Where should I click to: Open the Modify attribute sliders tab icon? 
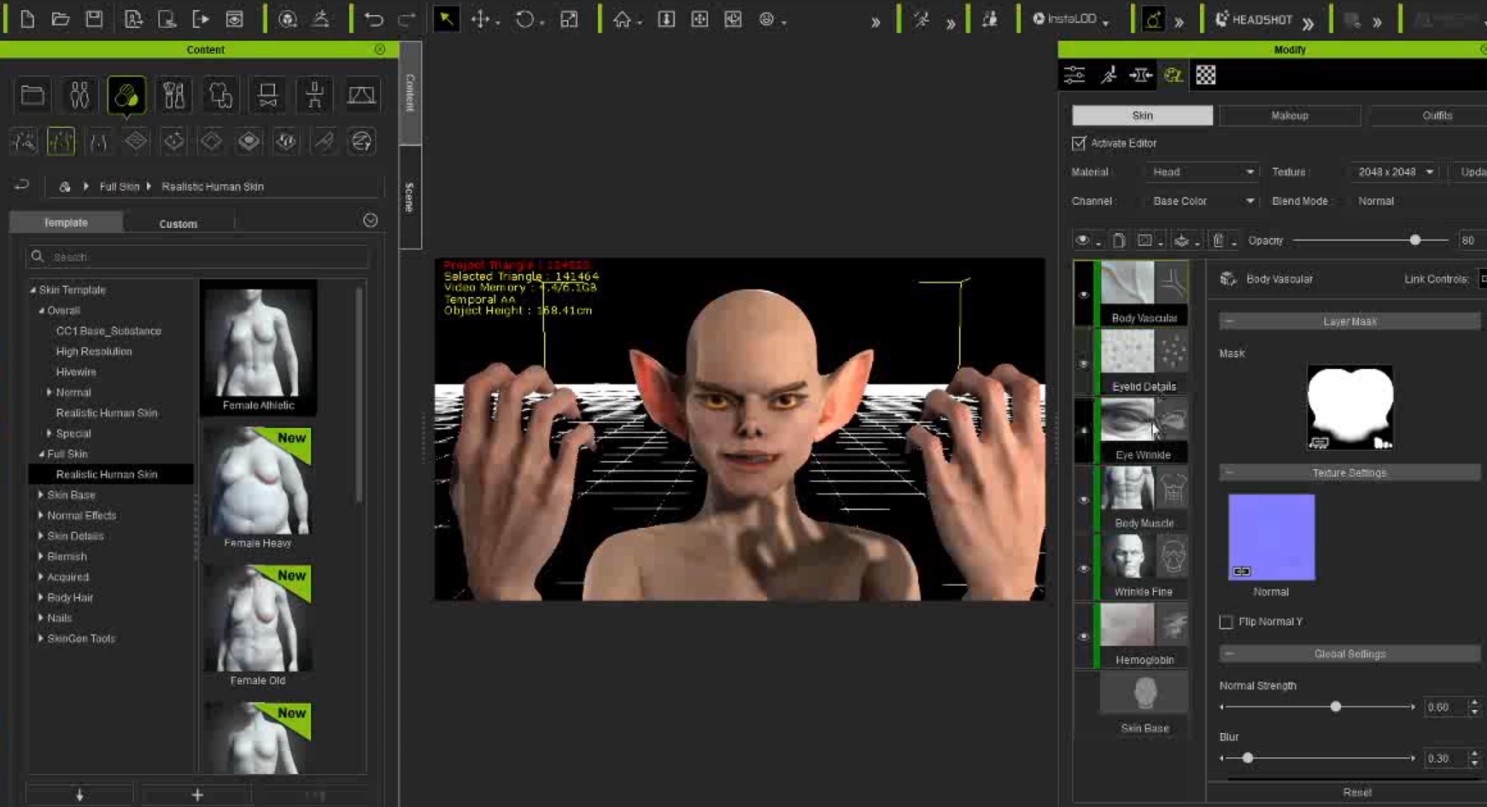tap(1075, 75)
